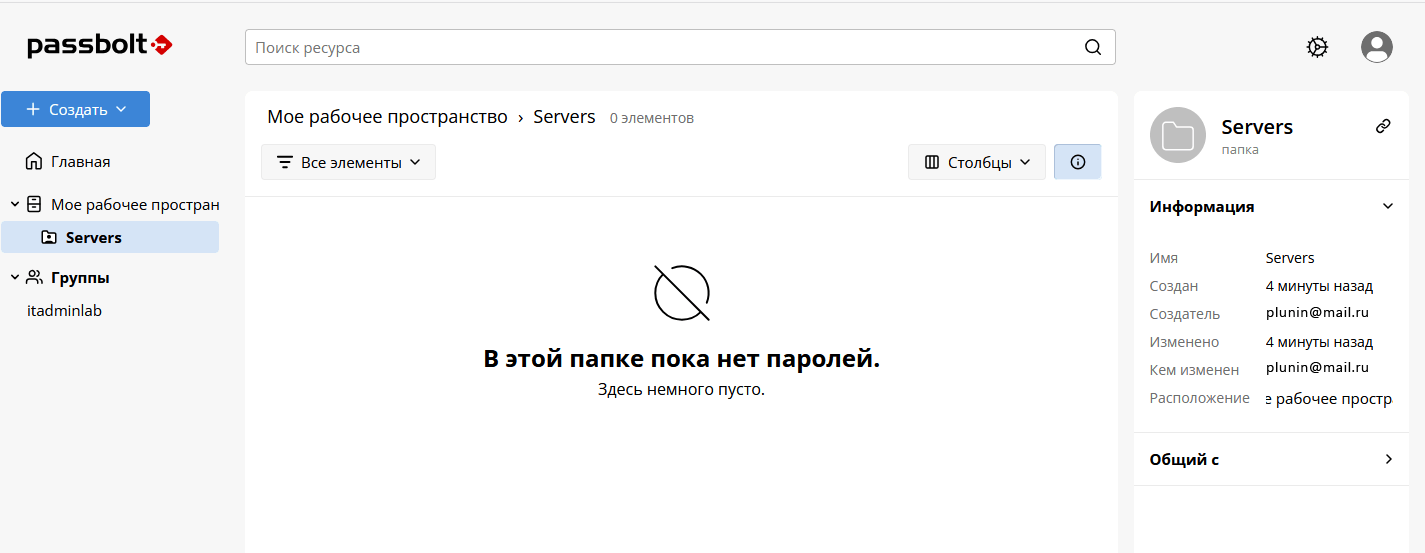Click the passbolt logo

pos(100,45)
